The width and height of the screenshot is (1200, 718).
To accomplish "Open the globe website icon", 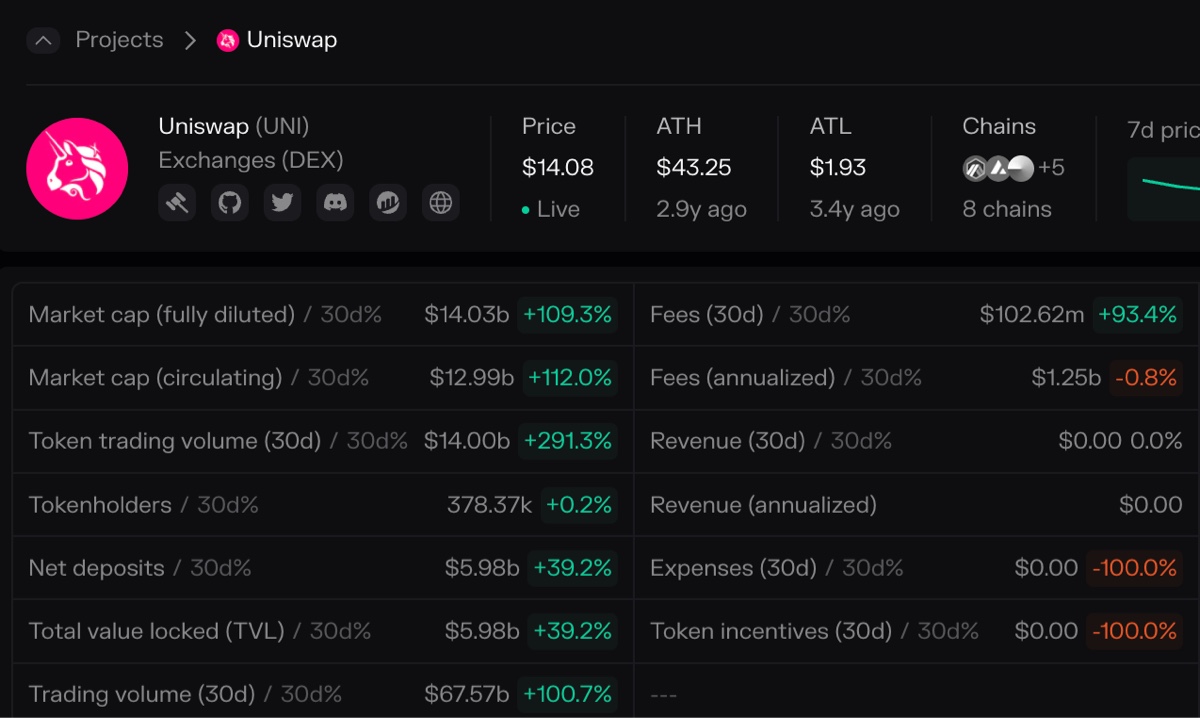I will coord(440,203).
